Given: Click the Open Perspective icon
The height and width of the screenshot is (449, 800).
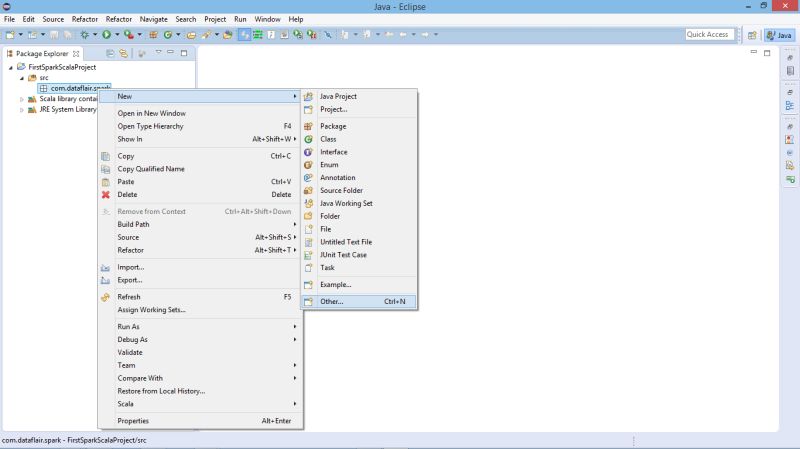Looking at the screenshot, I should (752, 35).
